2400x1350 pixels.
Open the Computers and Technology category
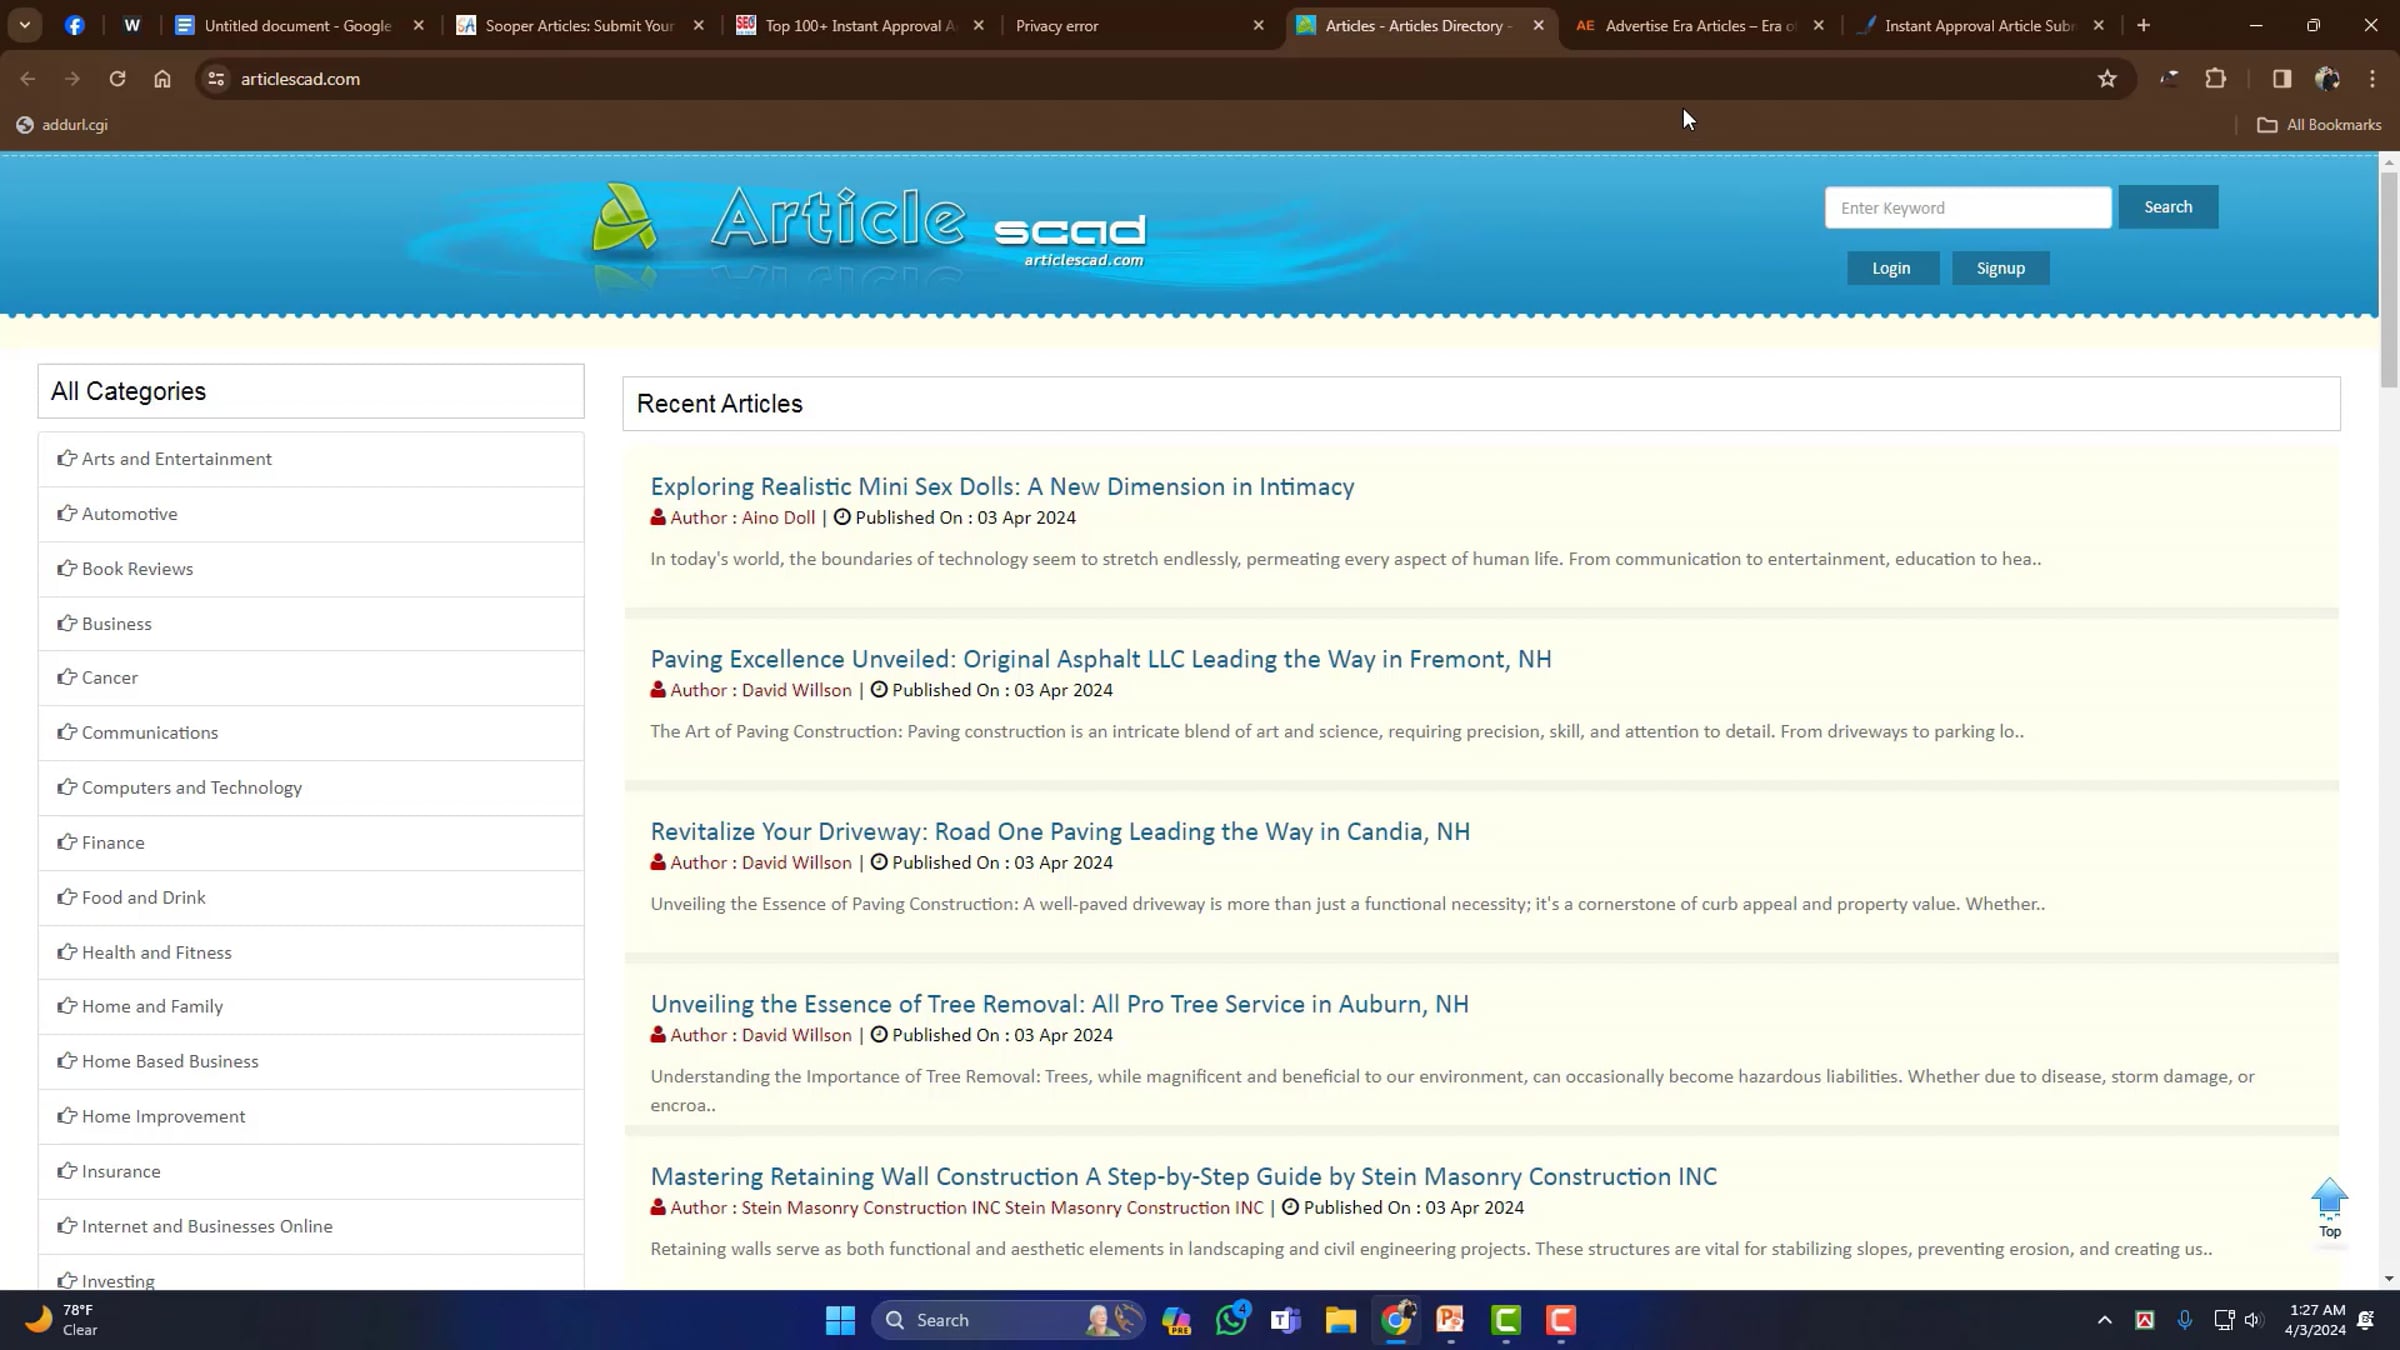pos(191,788)
